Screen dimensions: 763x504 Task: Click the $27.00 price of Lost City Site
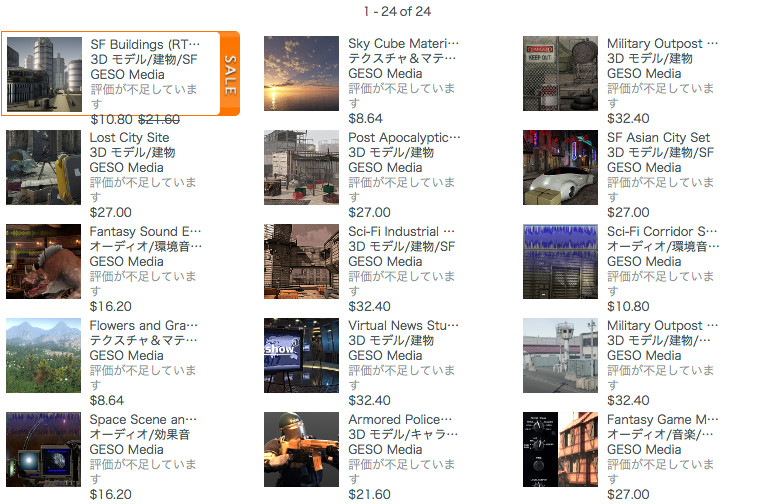click(x=110, y=212)
